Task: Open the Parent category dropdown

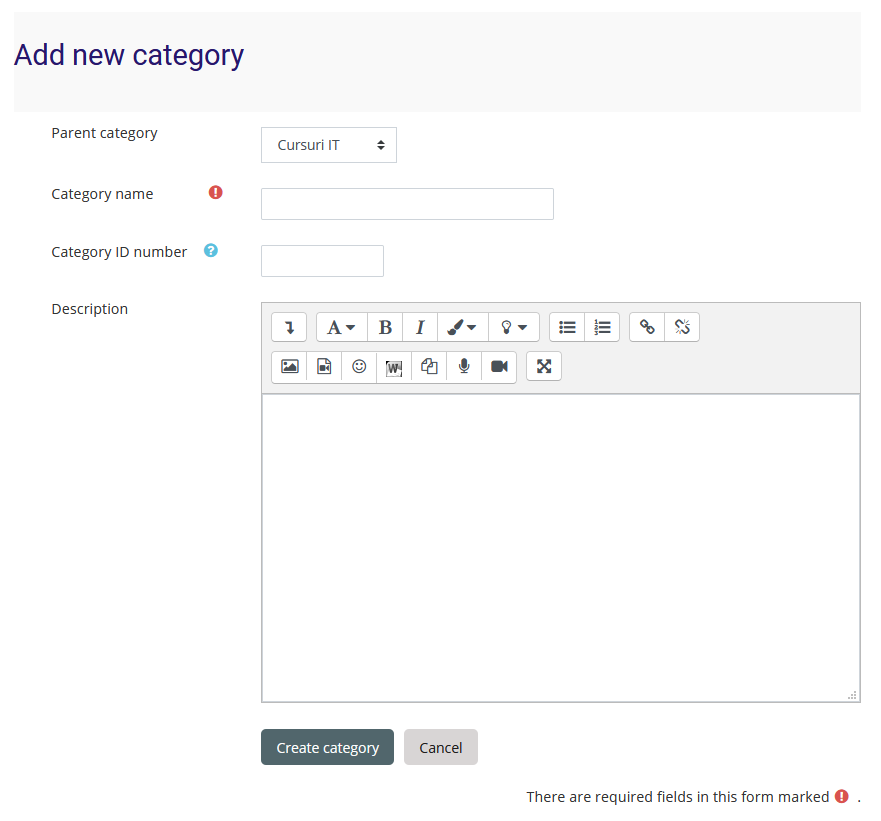Action: click(x=329, y=145)
